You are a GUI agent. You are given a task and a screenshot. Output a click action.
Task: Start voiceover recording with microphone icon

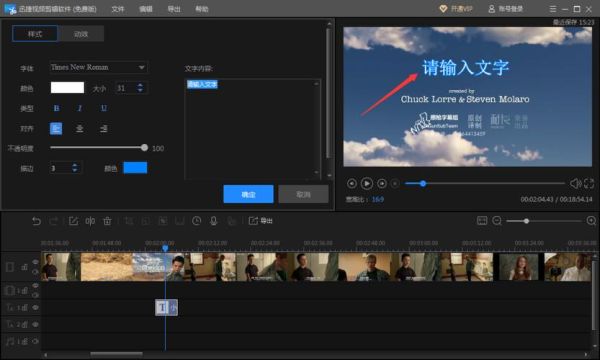(x=214, y=221)
